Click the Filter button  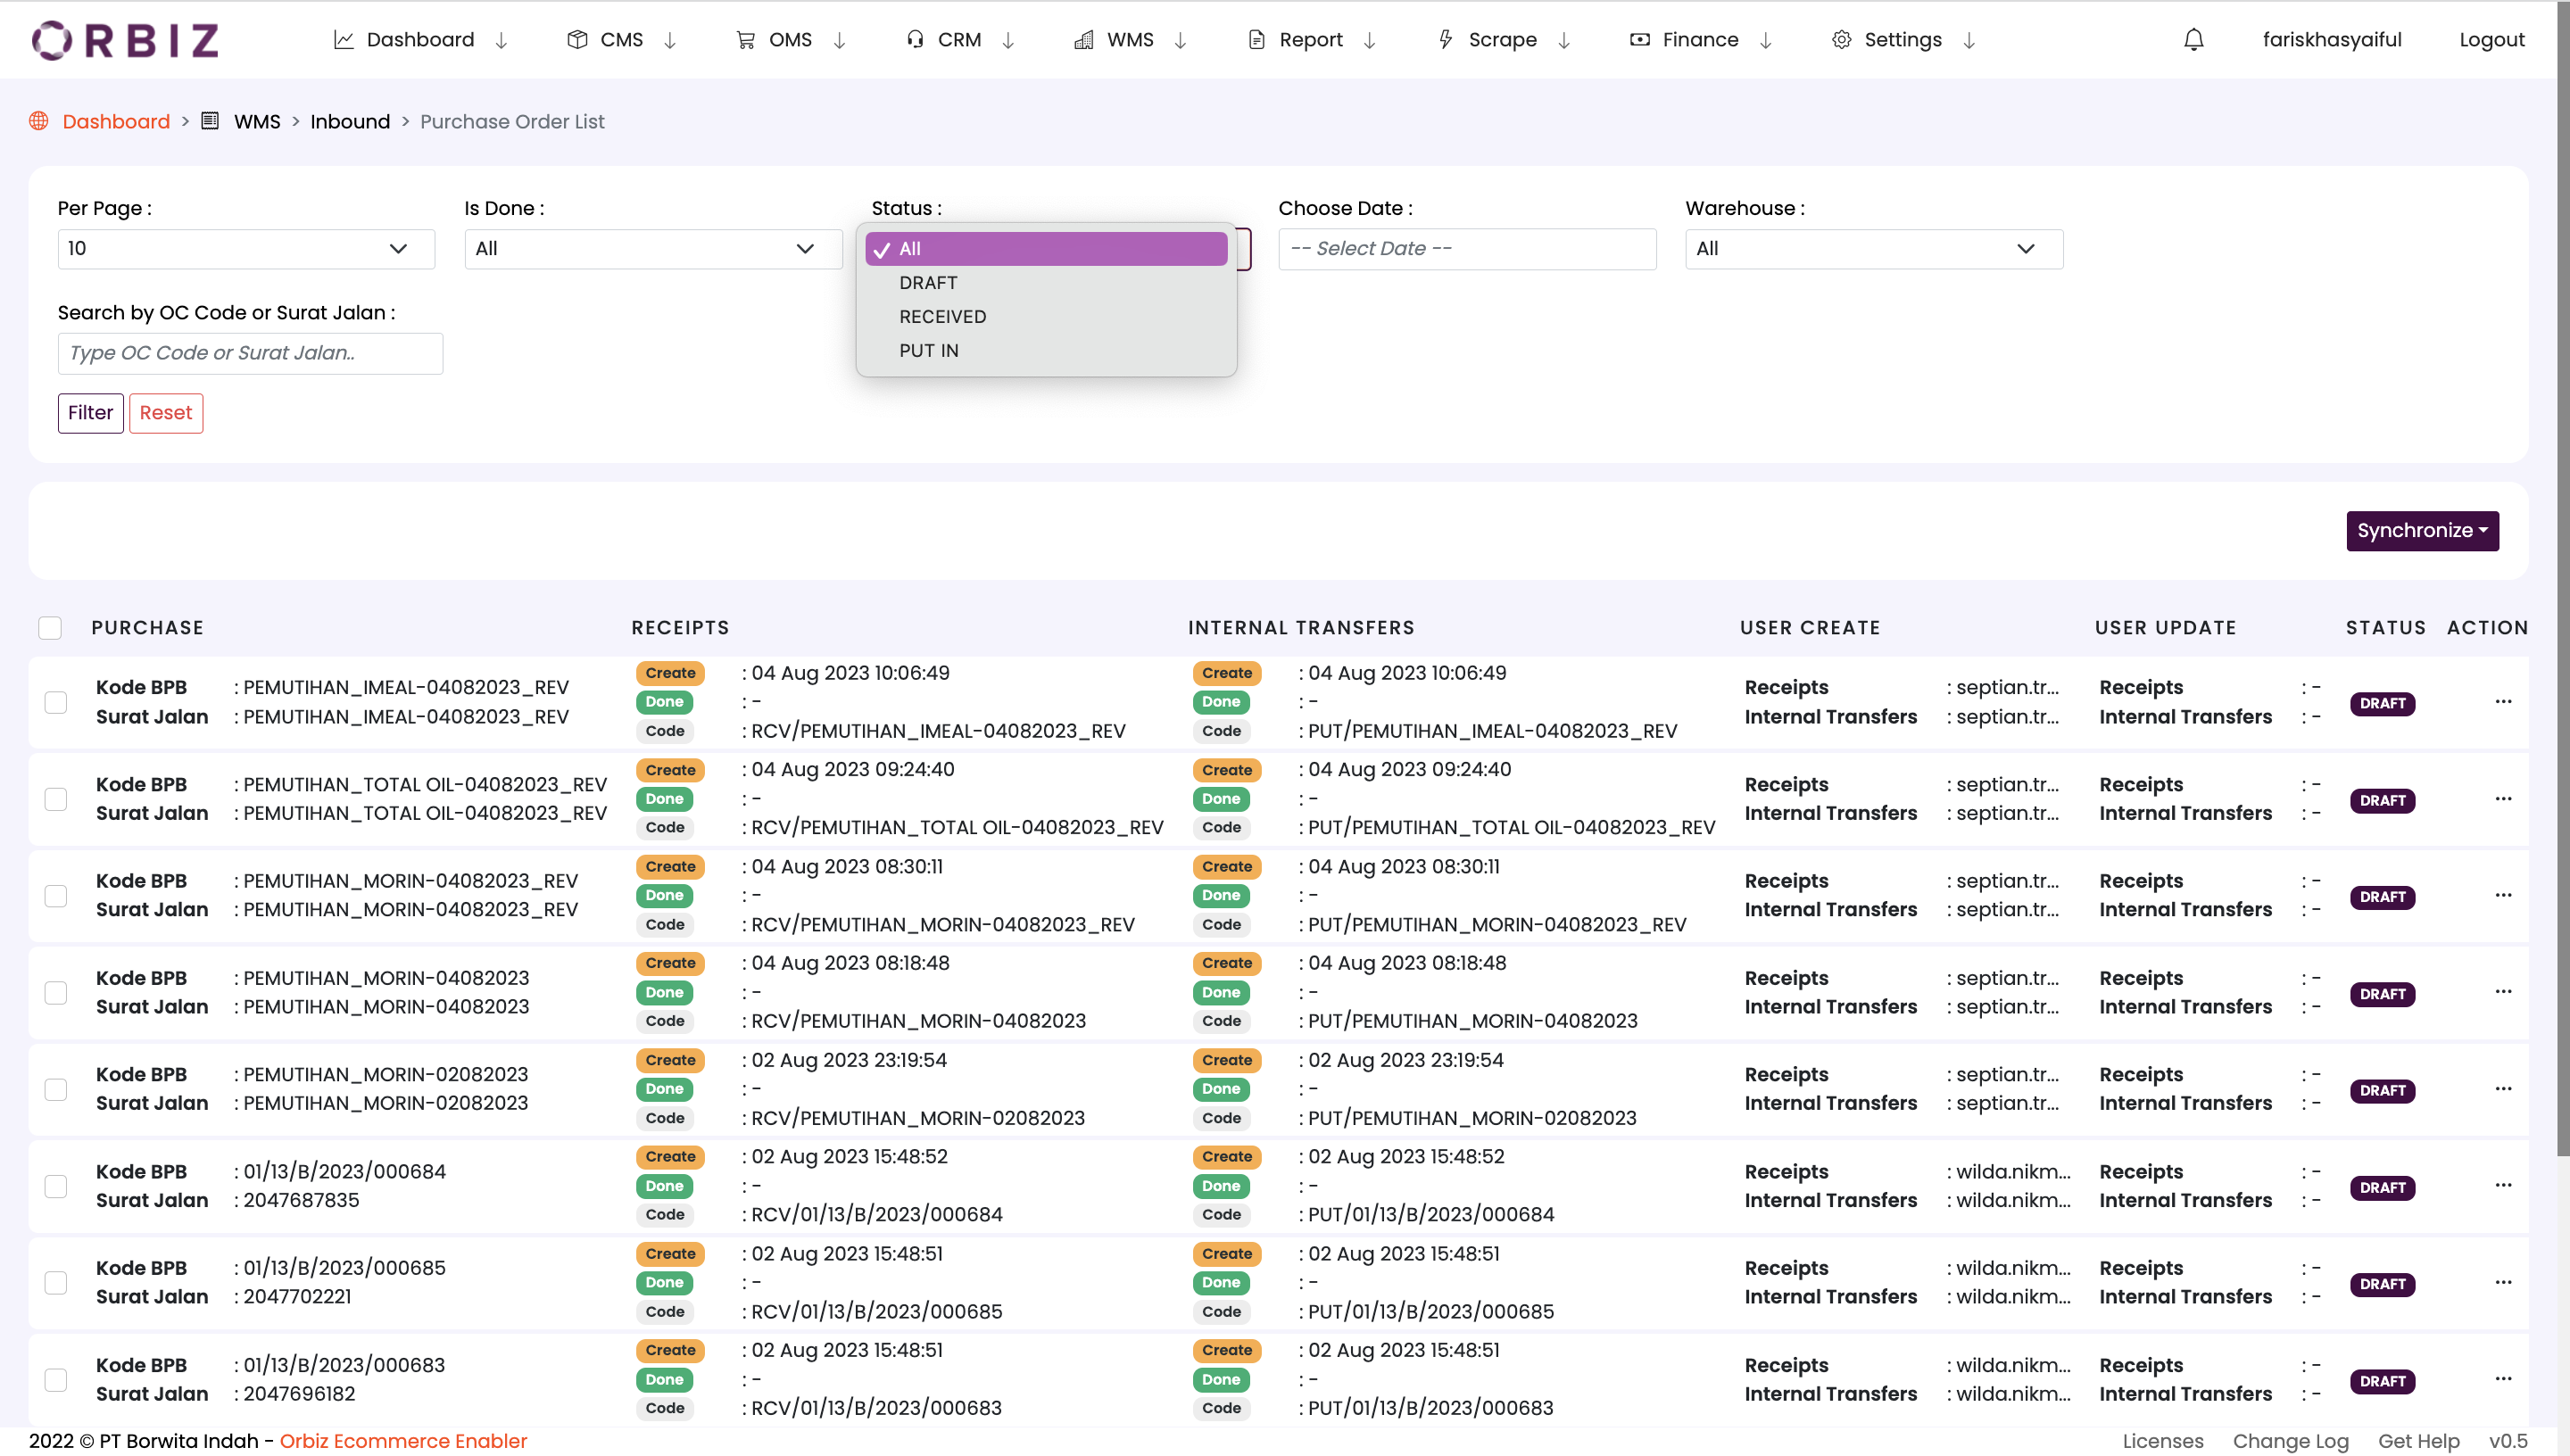tap(91, 413)
